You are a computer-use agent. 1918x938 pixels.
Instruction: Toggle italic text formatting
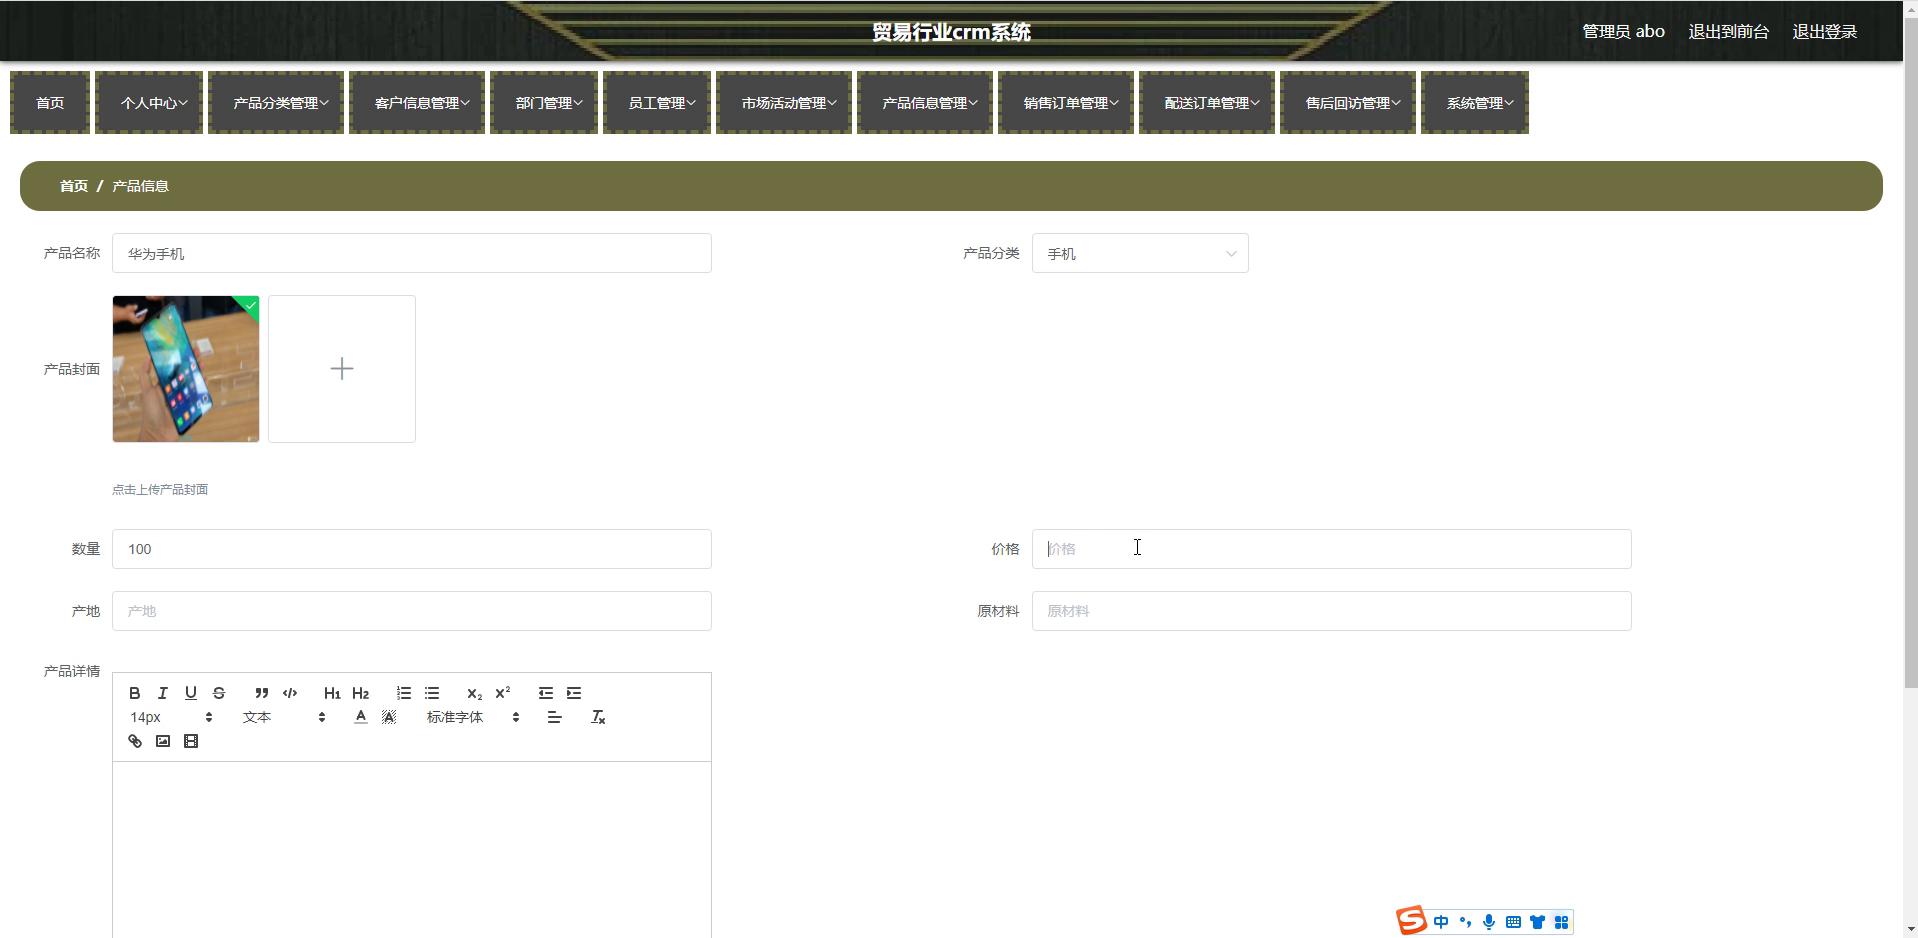163,693
